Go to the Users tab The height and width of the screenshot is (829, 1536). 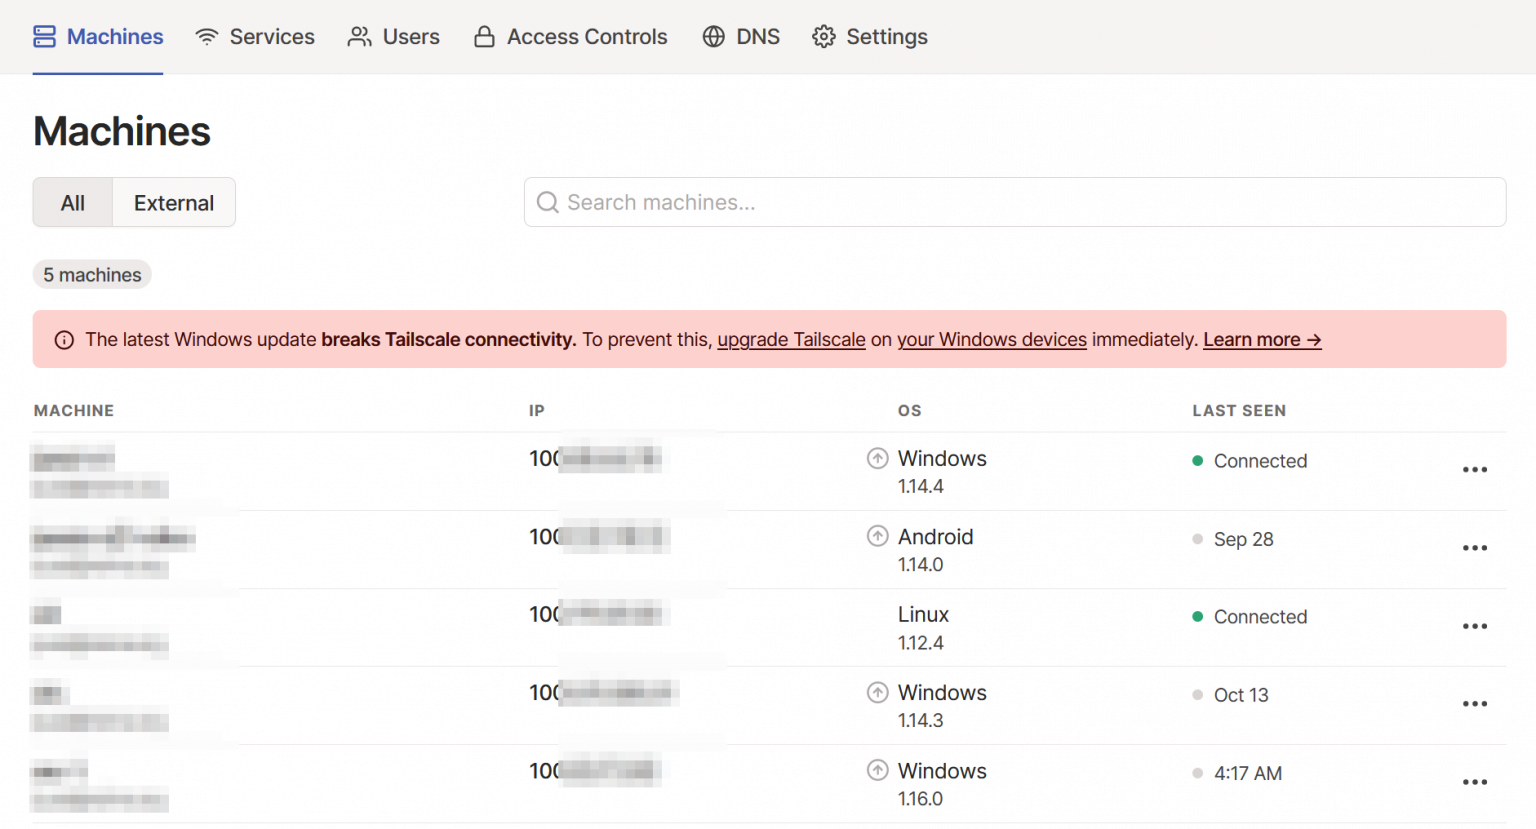[x=393, y=37]
